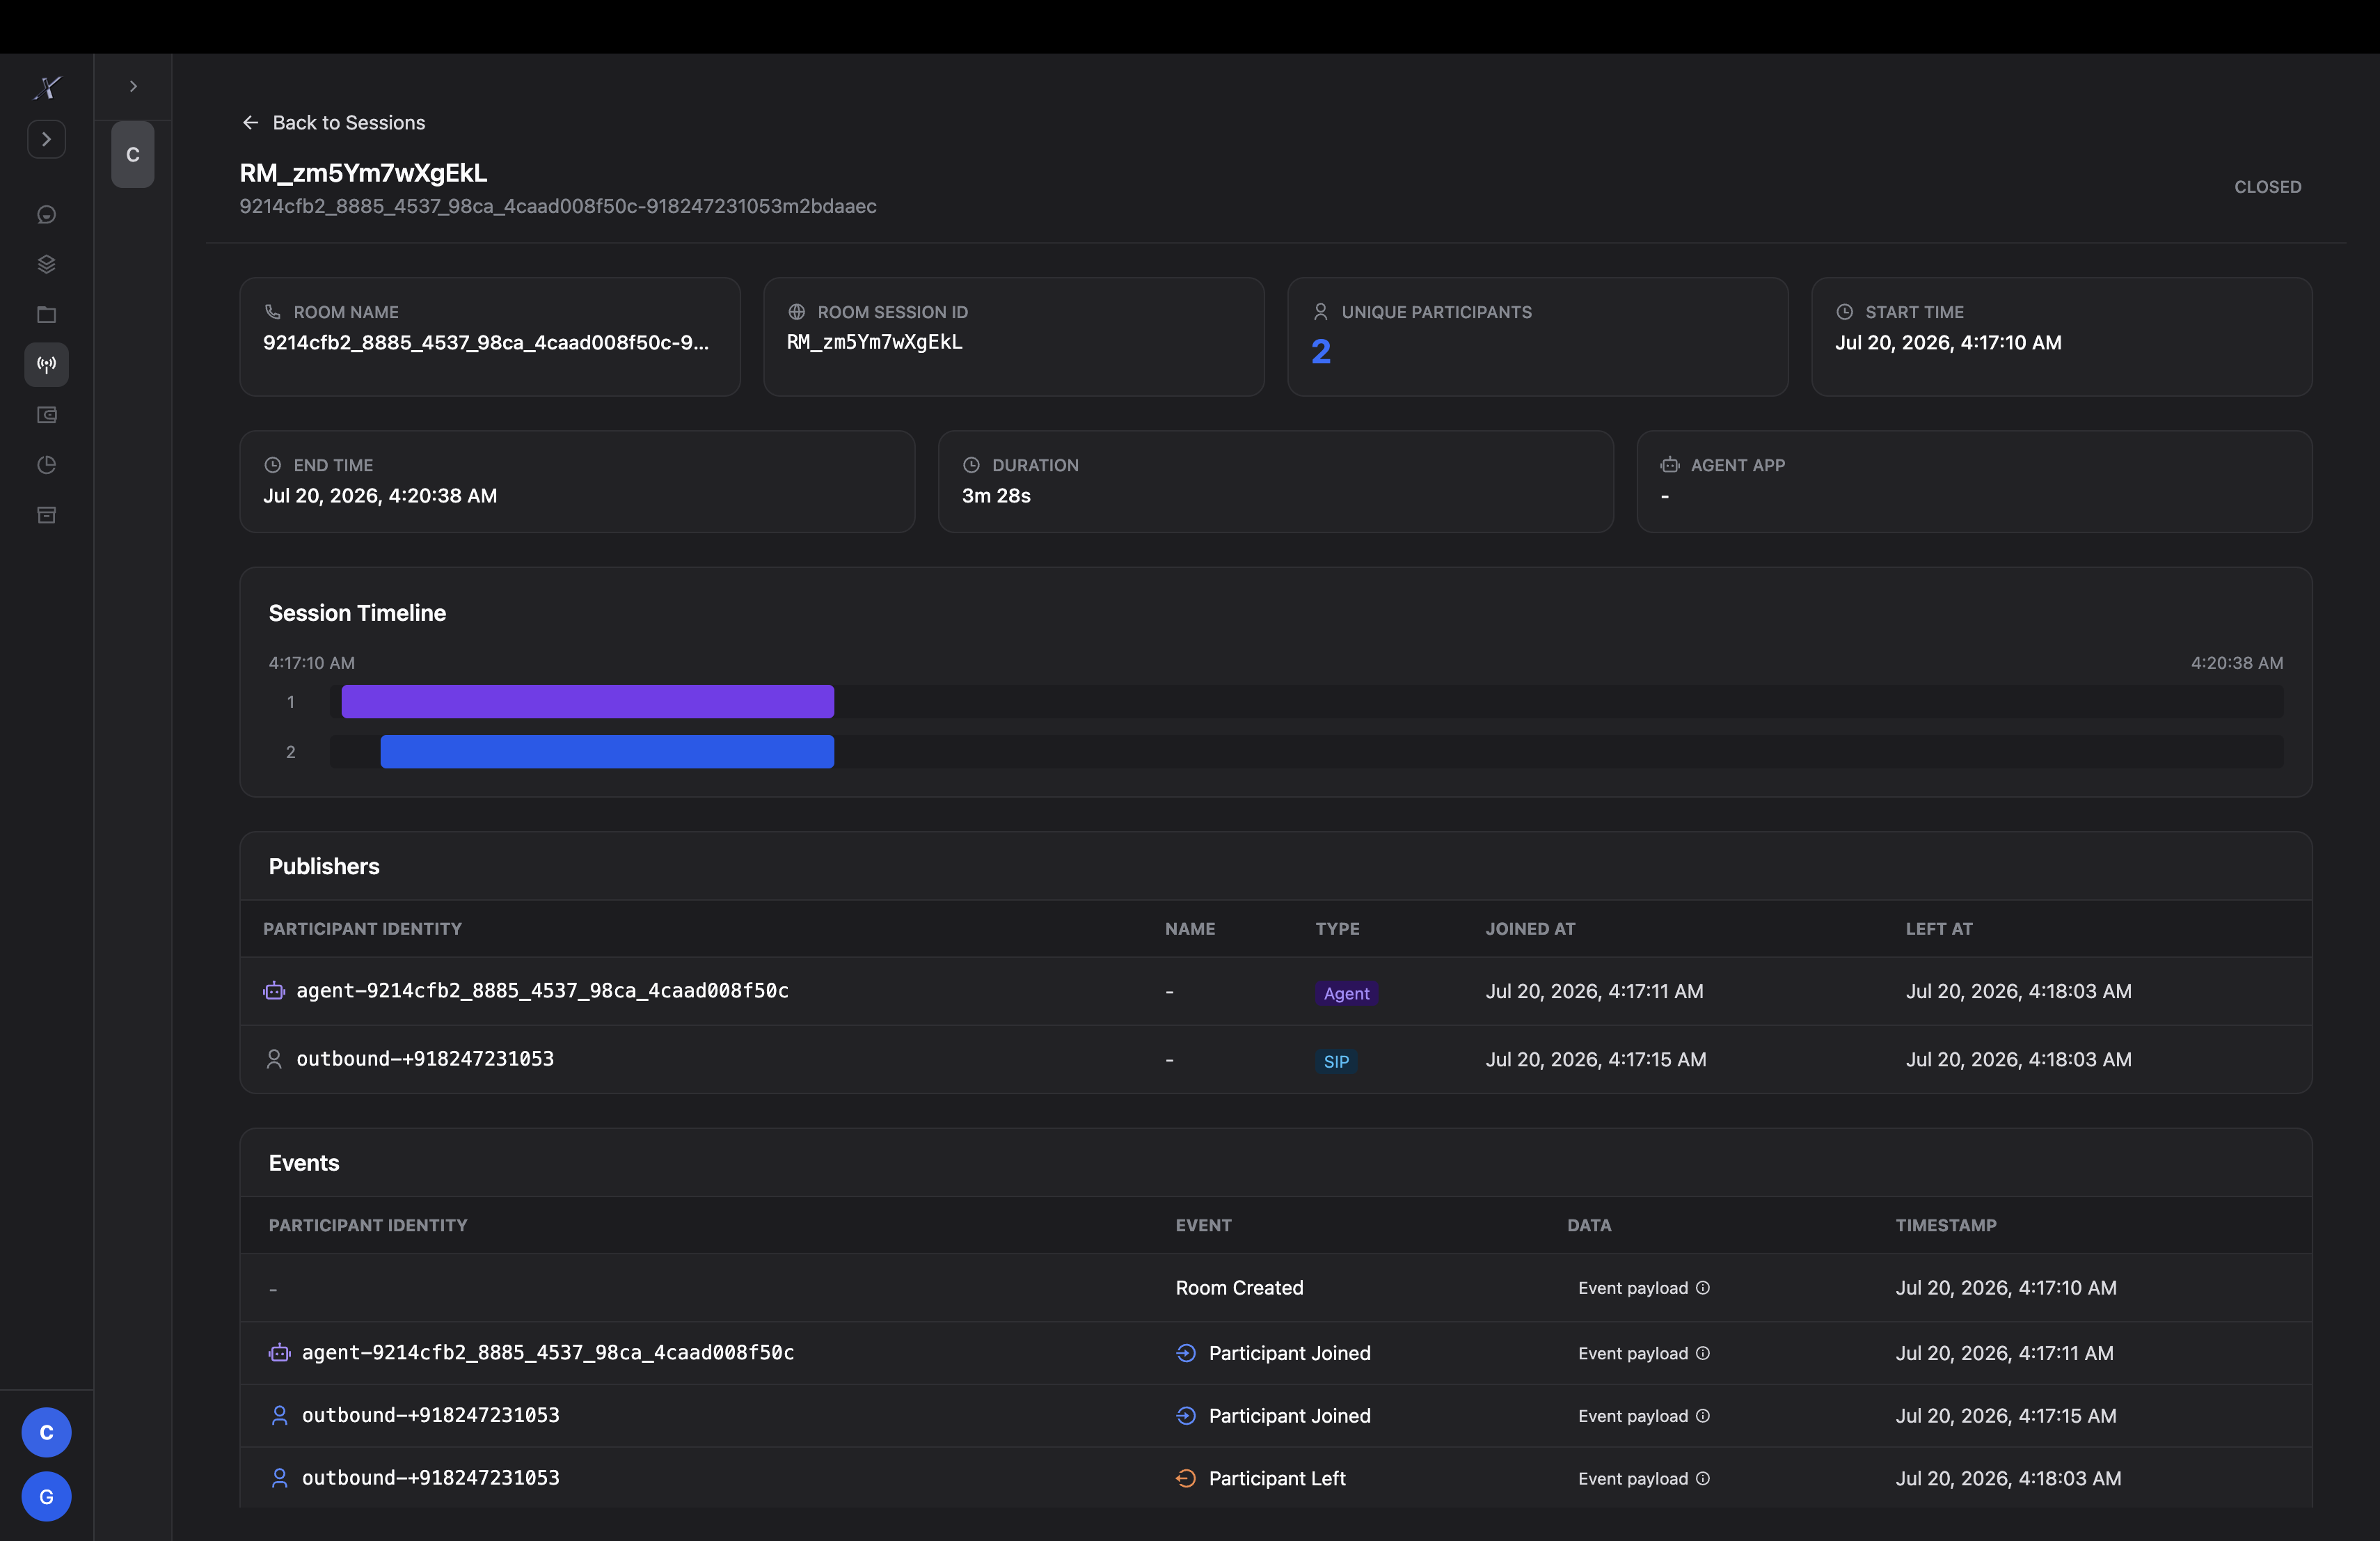2380x1541 pixels.
Task: Click the robot icon in Events agent row
Action: pos(279,1353)
